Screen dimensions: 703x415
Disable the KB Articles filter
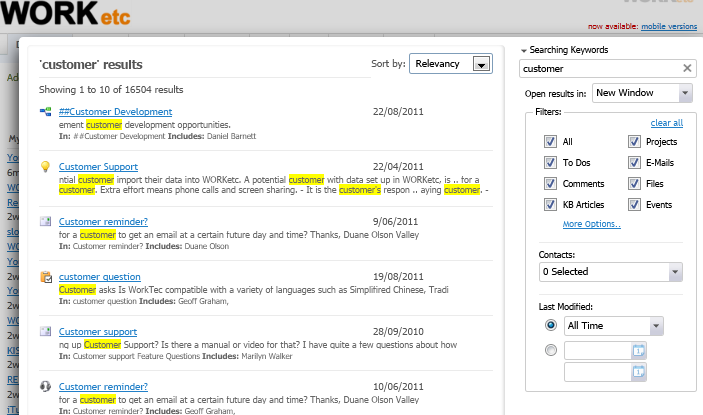(x=550, y=205)
